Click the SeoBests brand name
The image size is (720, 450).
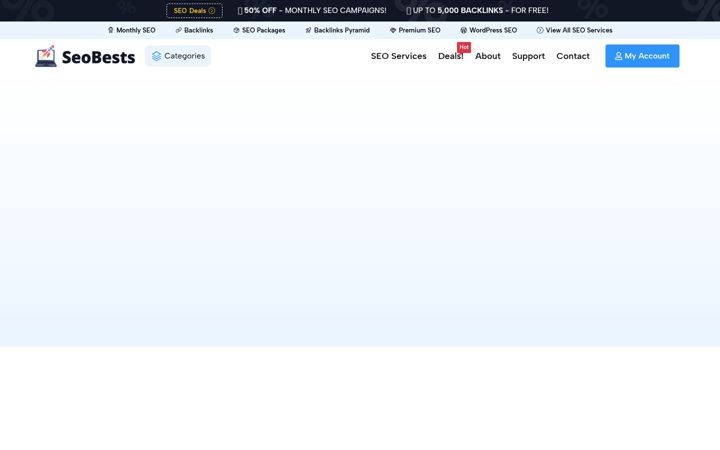[98, 57]
